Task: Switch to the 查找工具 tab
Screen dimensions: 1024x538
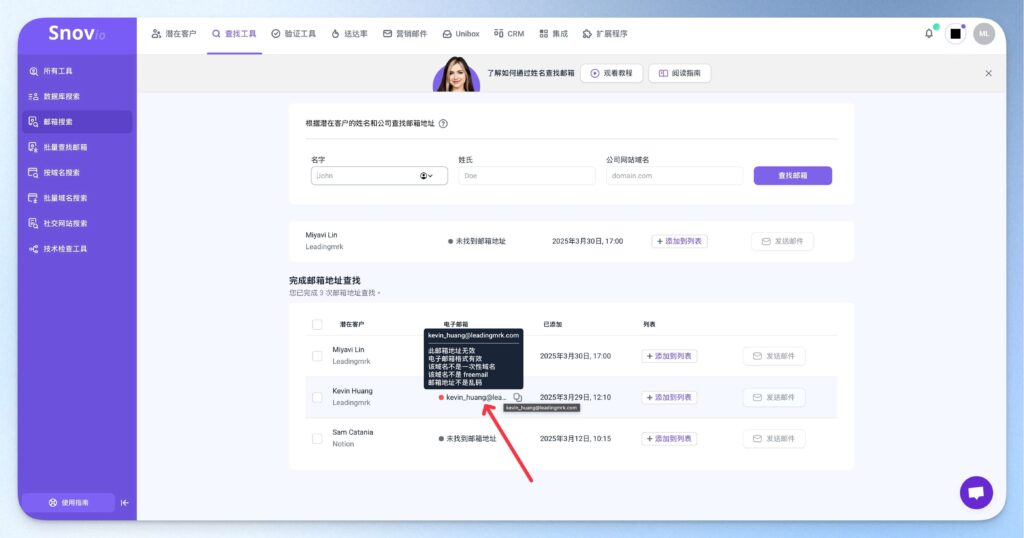Action: (234, 34)
